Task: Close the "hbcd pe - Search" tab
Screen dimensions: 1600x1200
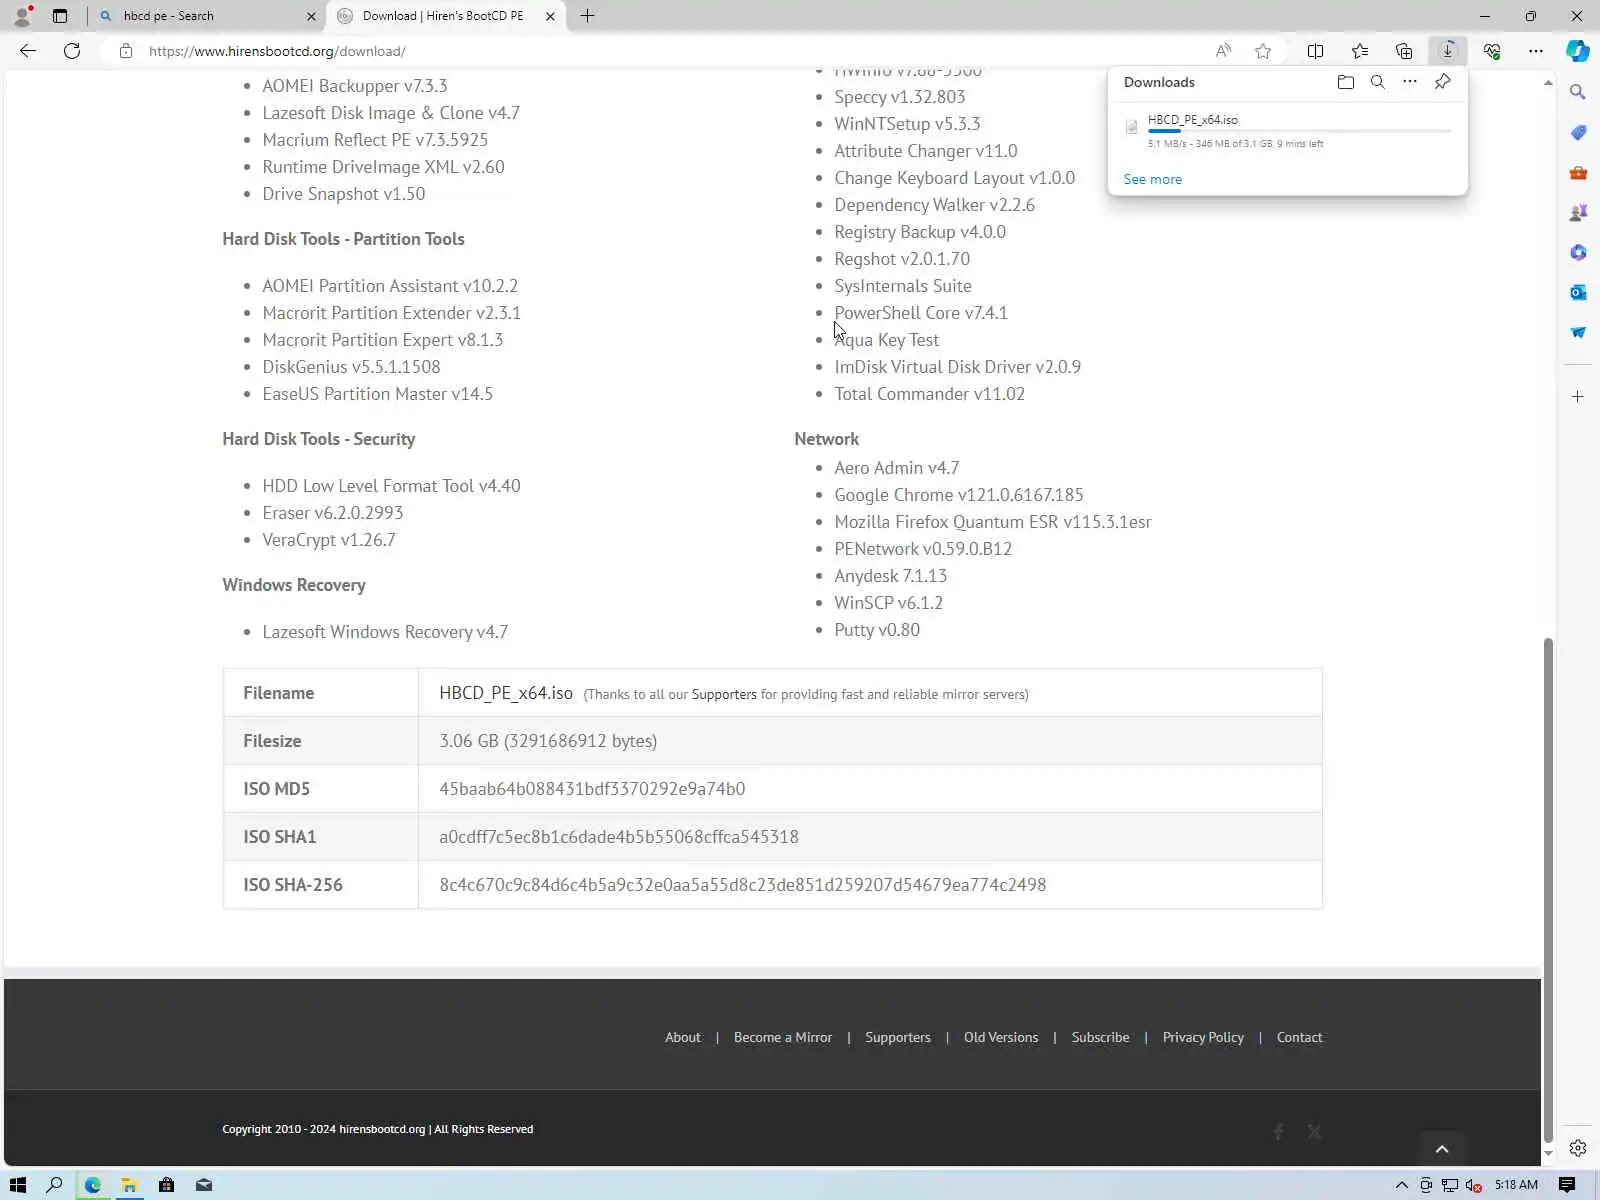Action: click(x=311, y=16)
